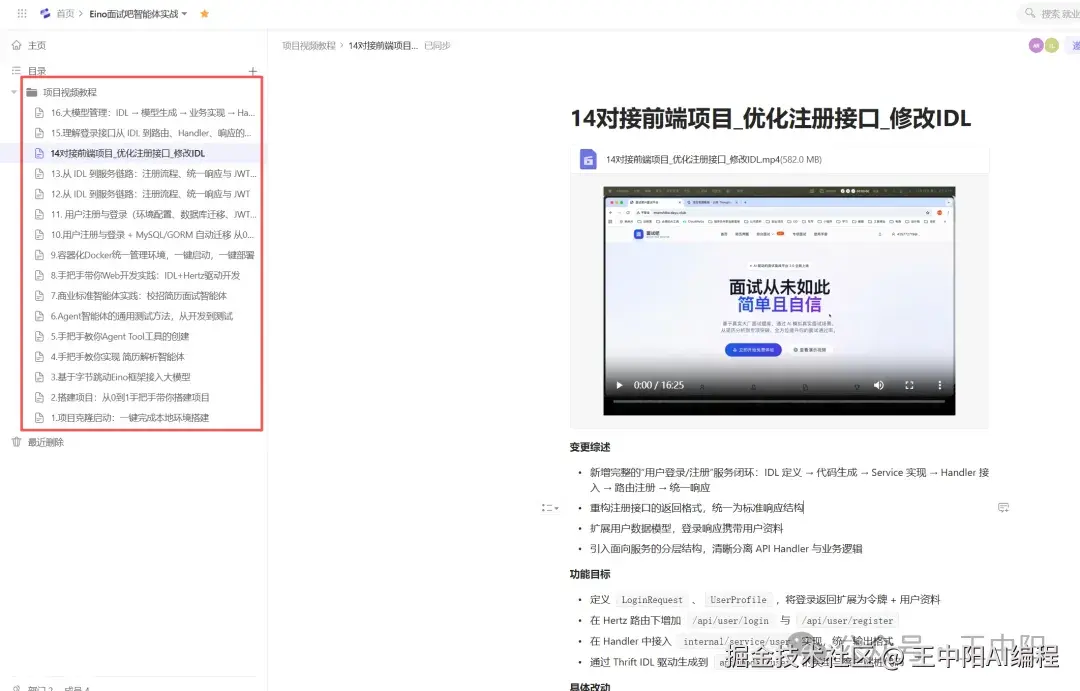
Task: Go to 项目视频教程 in the document breadcrumb
Action: click(309, 45)
